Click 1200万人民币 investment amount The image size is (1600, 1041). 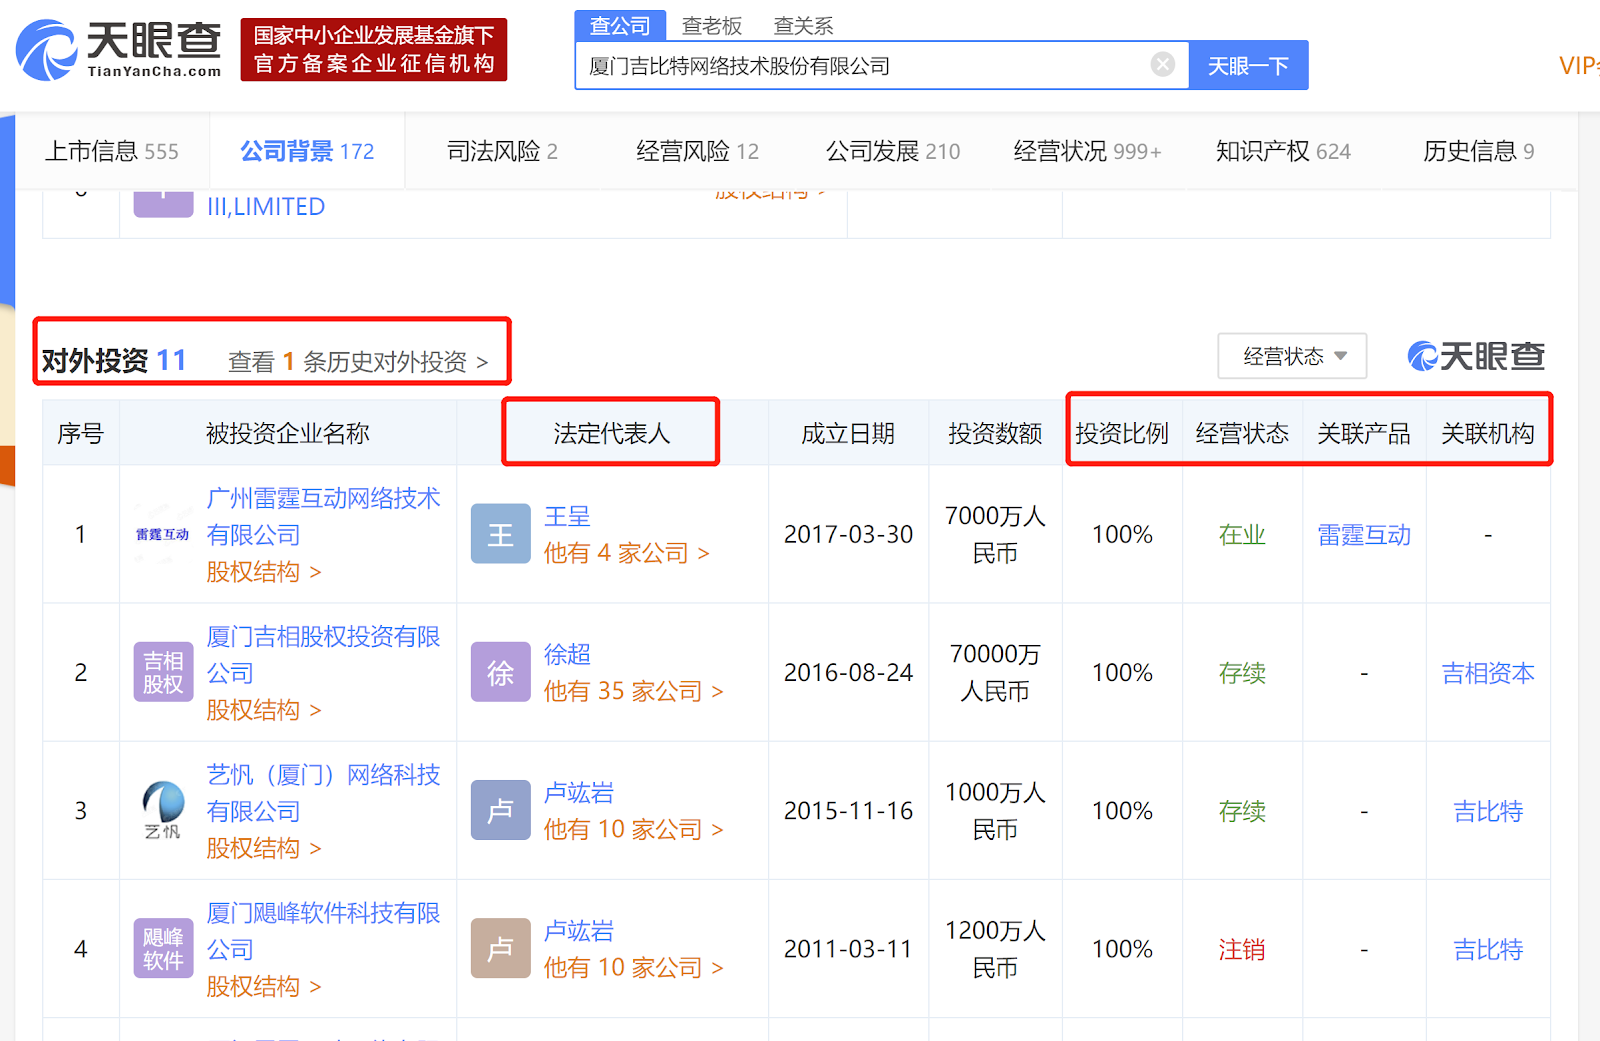point(995,948)
